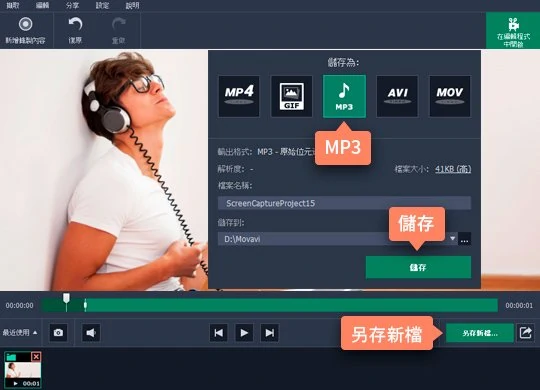The image size is (540, 390).
Task: Open the file size quality link 41KB
Action: (x=453, y=169)
